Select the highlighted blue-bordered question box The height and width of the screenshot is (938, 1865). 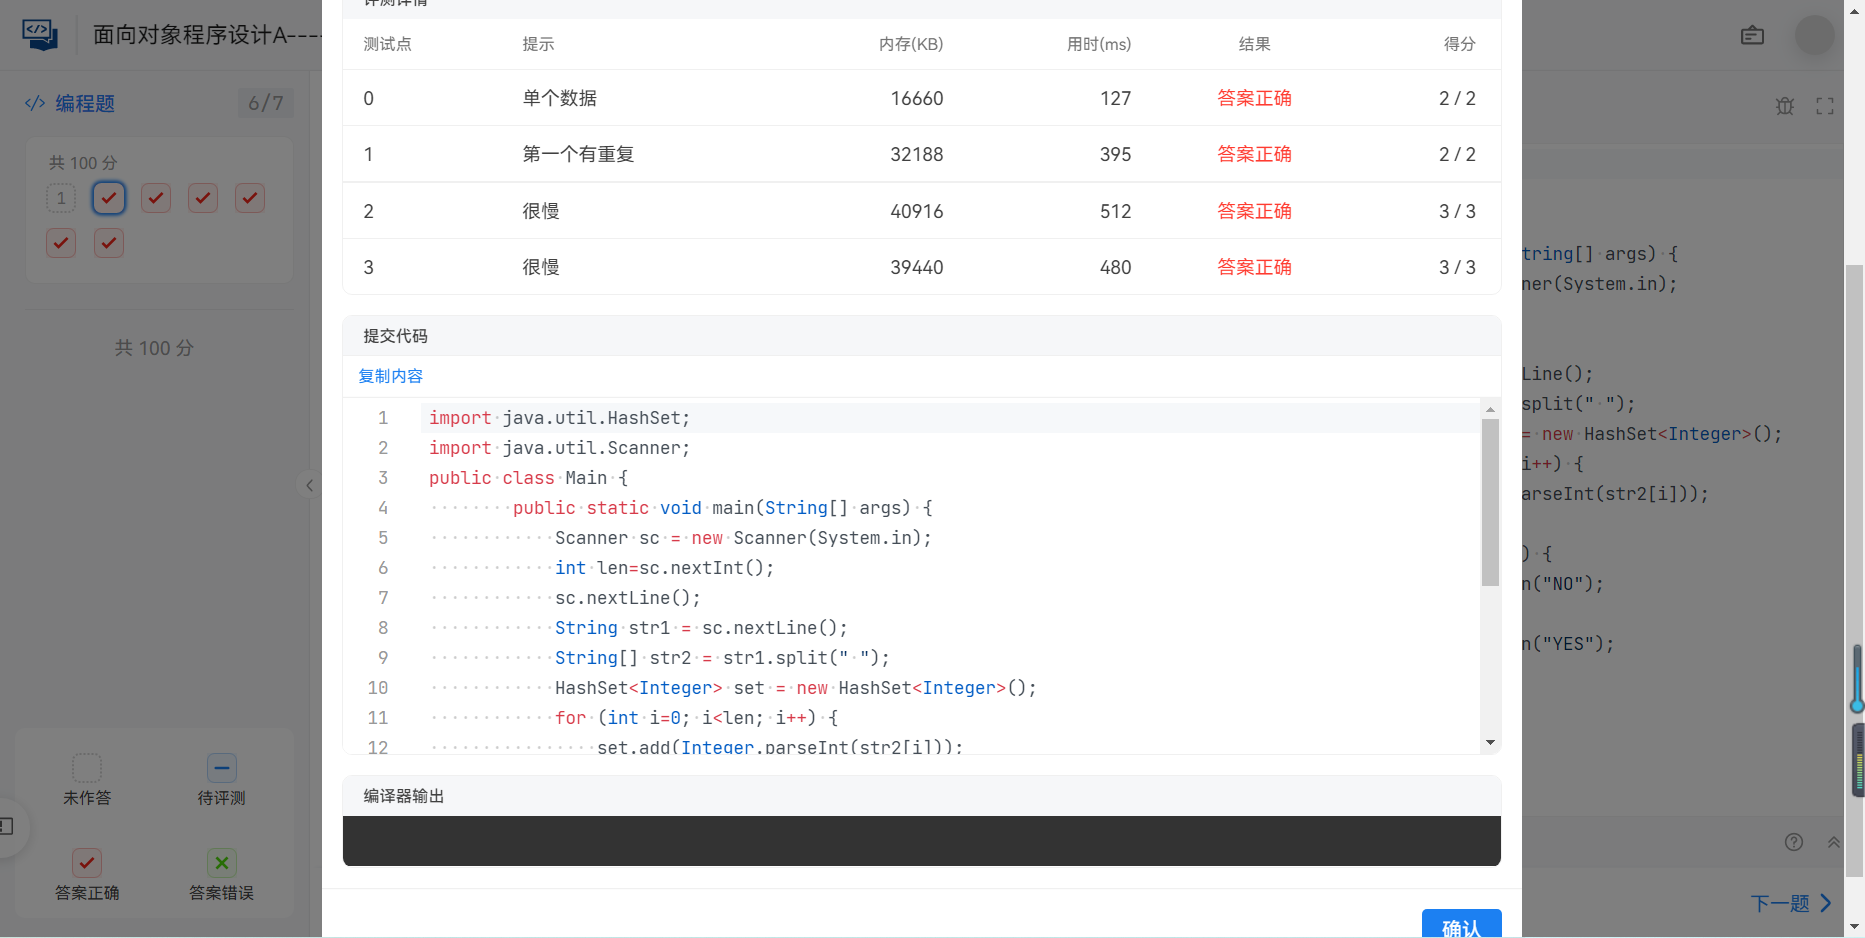click(x=109, y=198)
